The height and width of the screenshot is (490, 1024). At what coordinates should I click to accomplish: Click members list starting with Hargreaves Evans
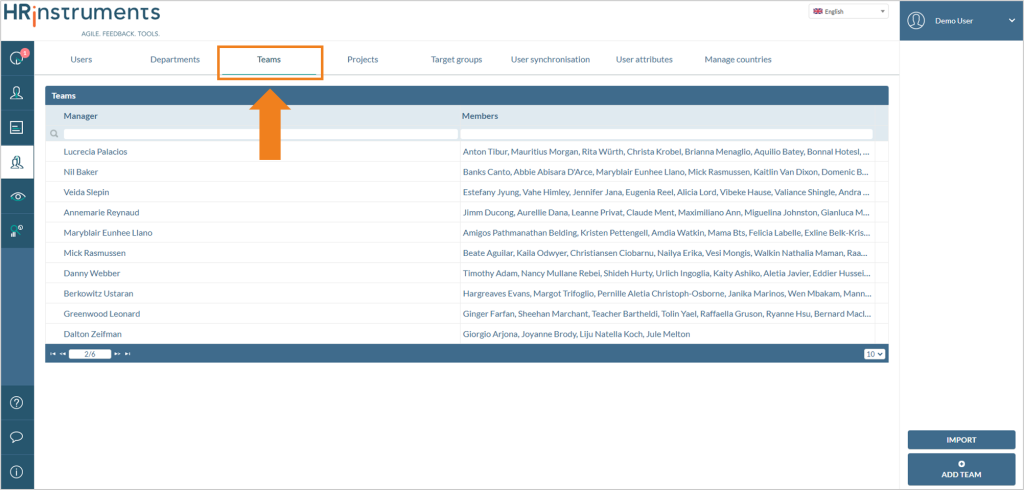coord(666,293)
